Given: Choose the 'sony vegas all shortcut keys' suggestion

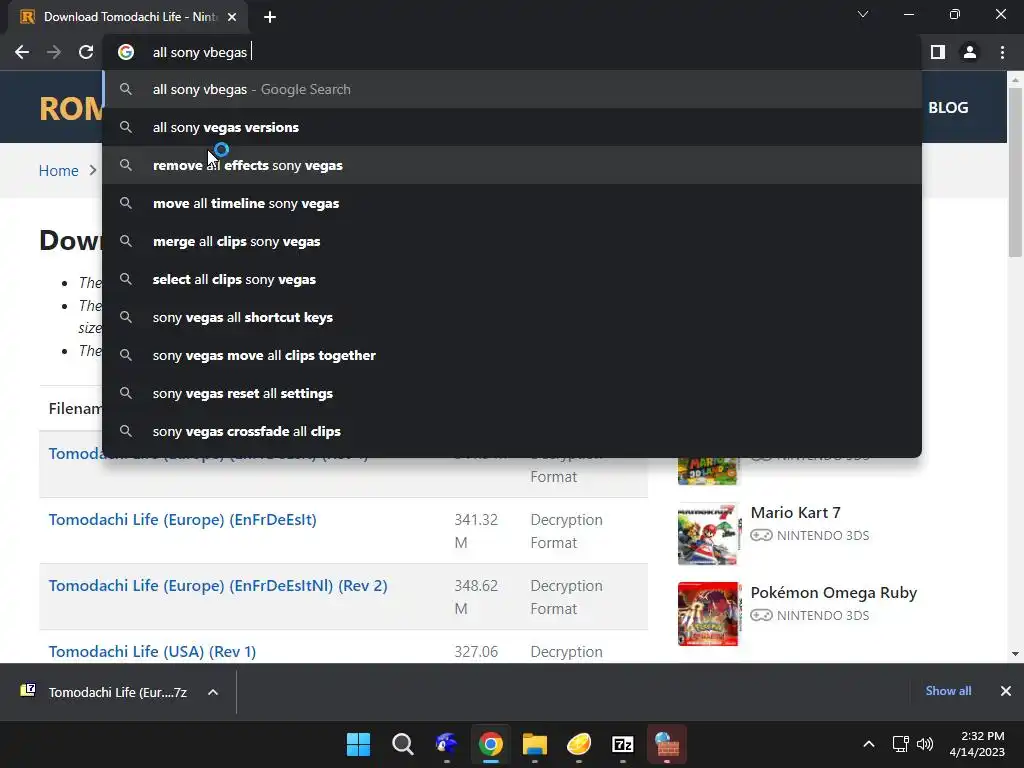Looking at the screenshot, I should coord(512,317).
